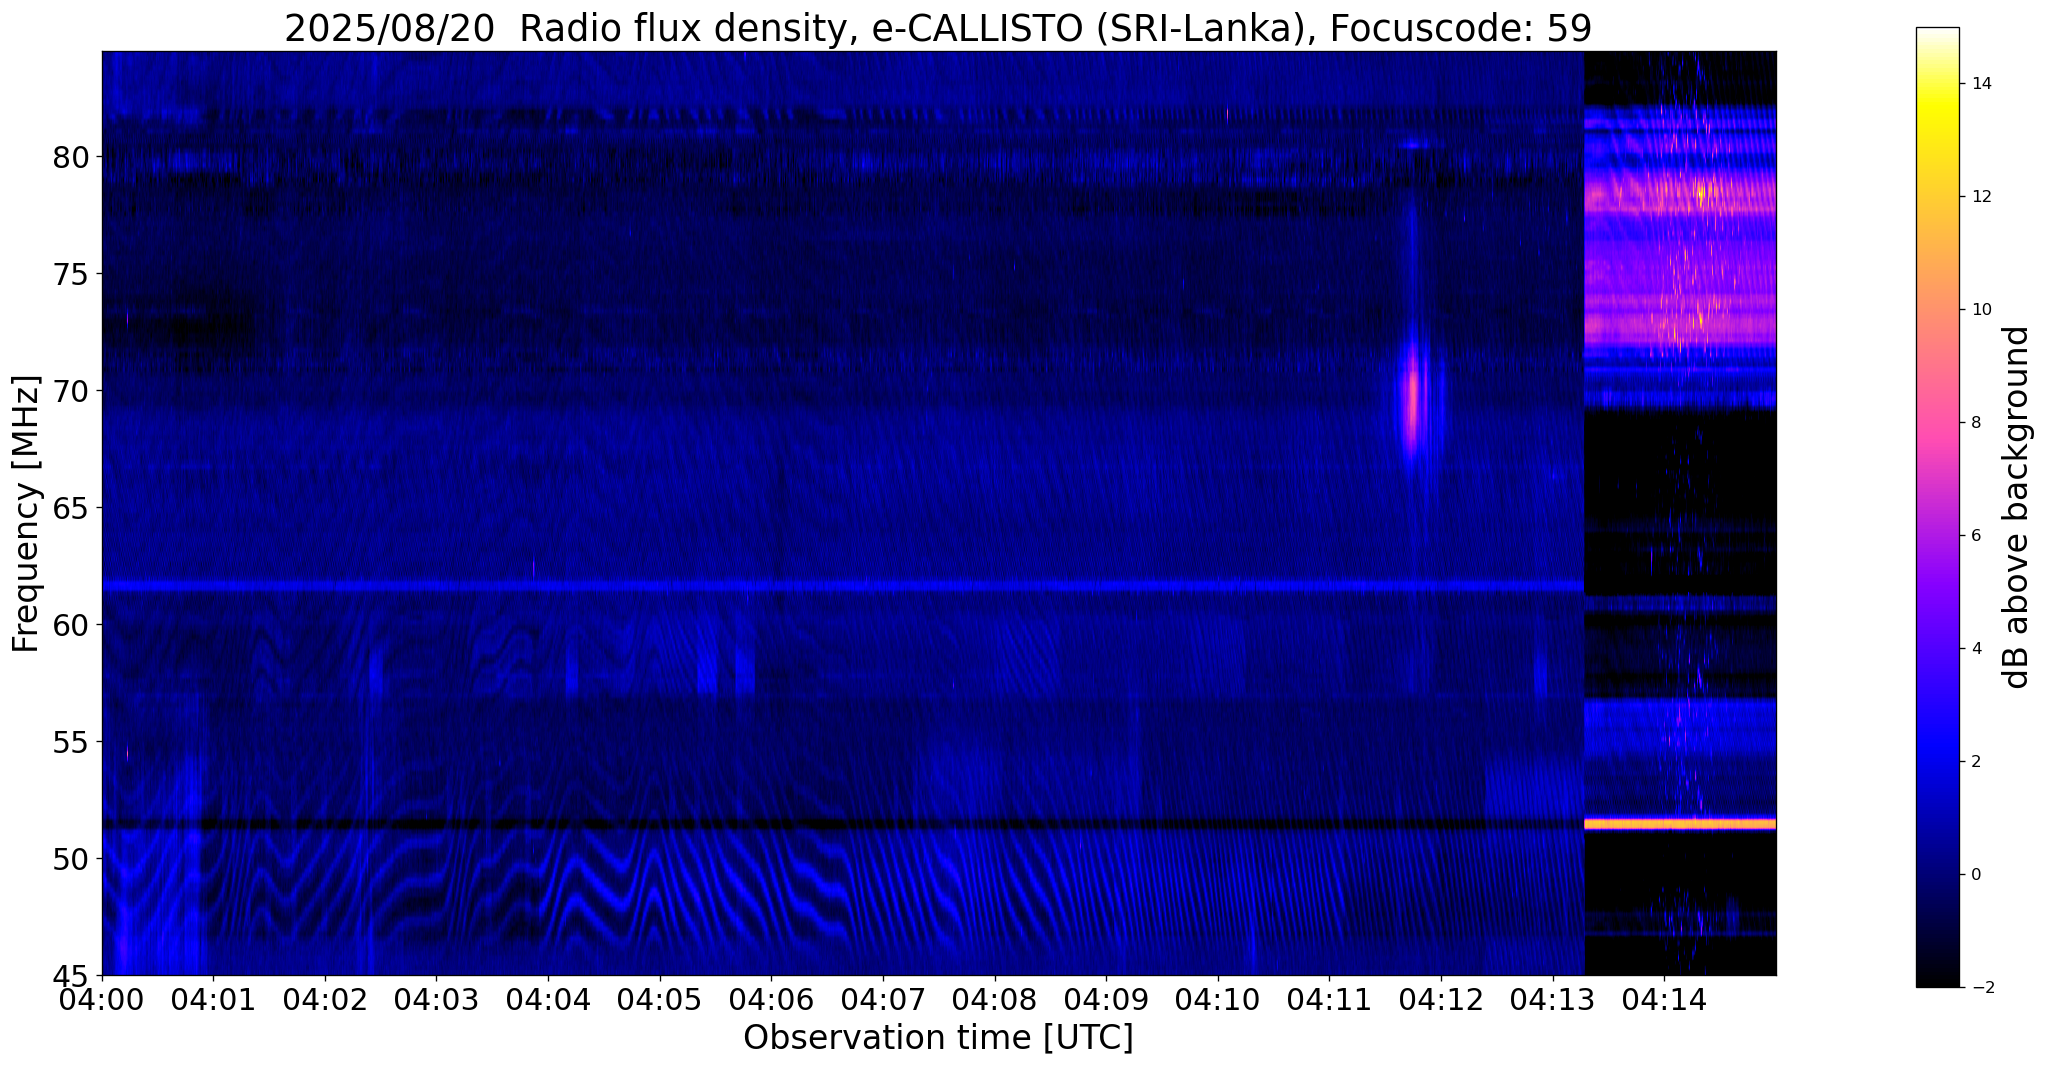This screenshot has width=2047, height=1067.
Task: Click the 70 MHz frequency tick label
Action: [x=70, y=391]
